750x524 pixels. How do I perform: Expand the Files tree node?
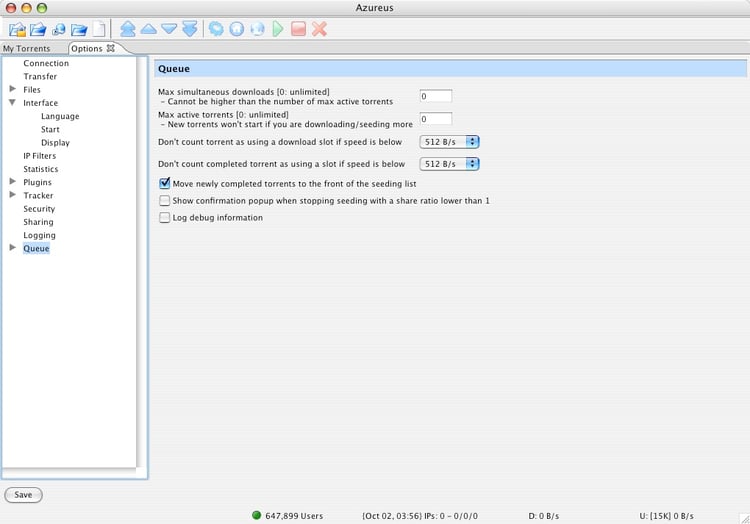tap(13, 89)
